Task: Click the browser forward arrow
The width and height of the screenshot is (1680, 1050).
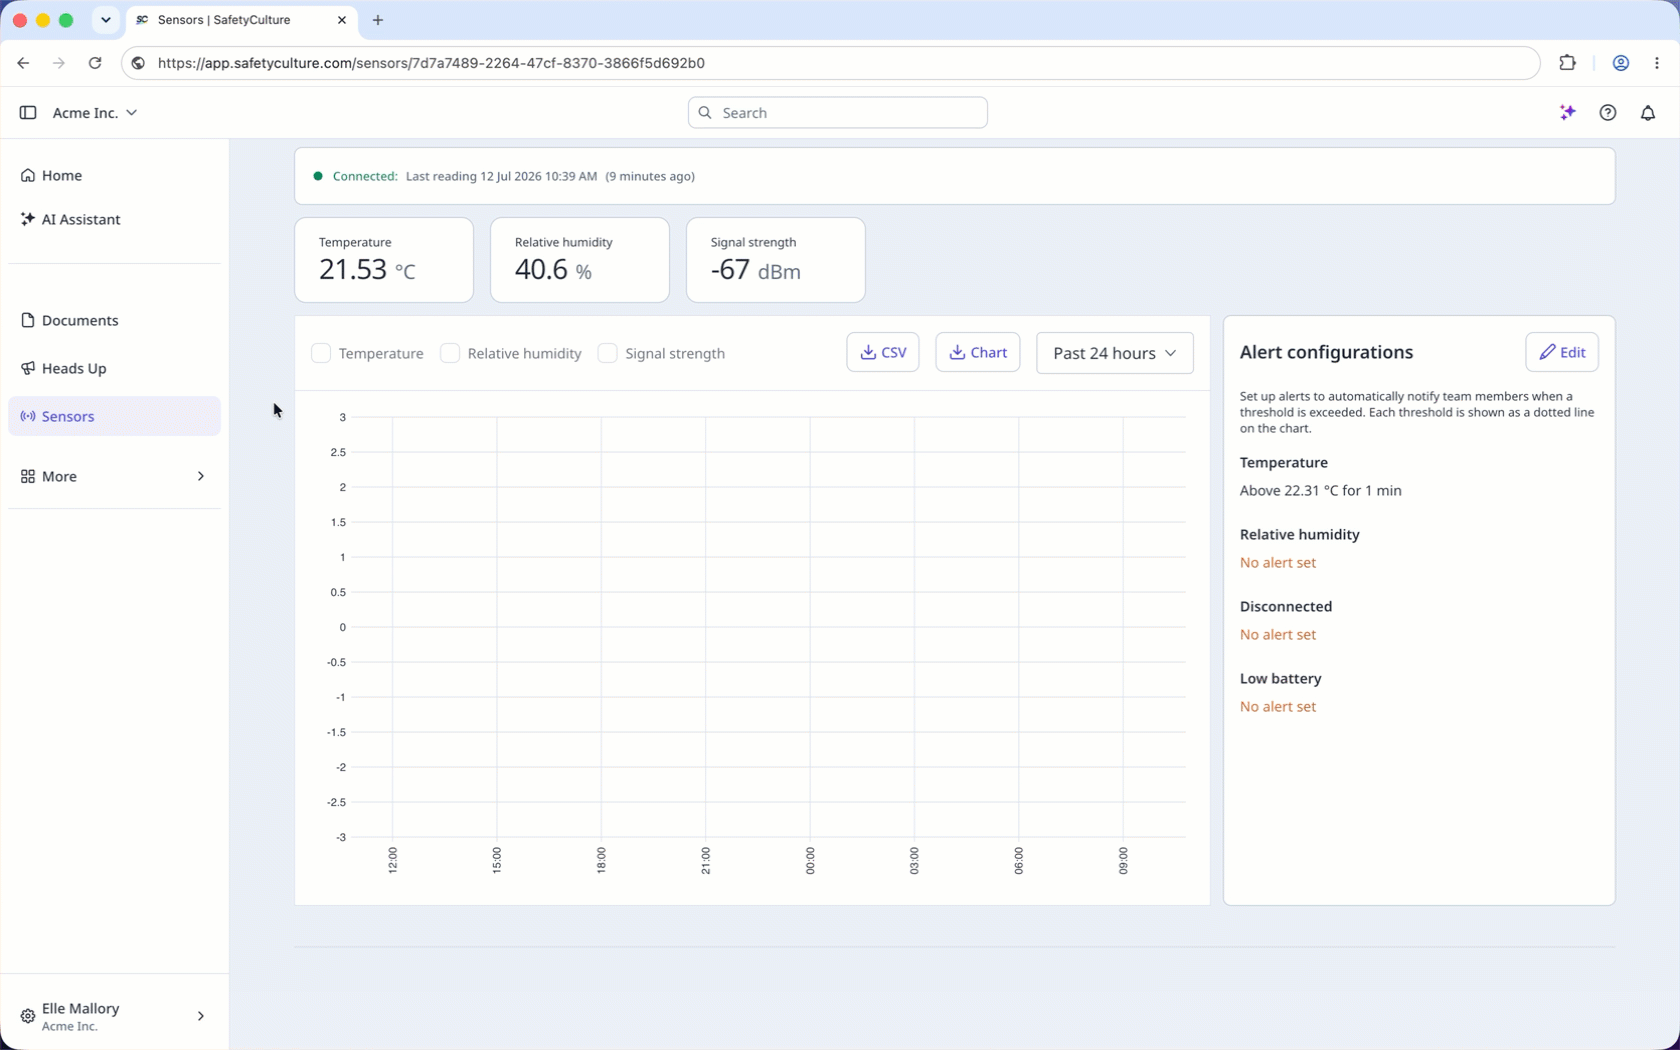Action: (59, 63)
